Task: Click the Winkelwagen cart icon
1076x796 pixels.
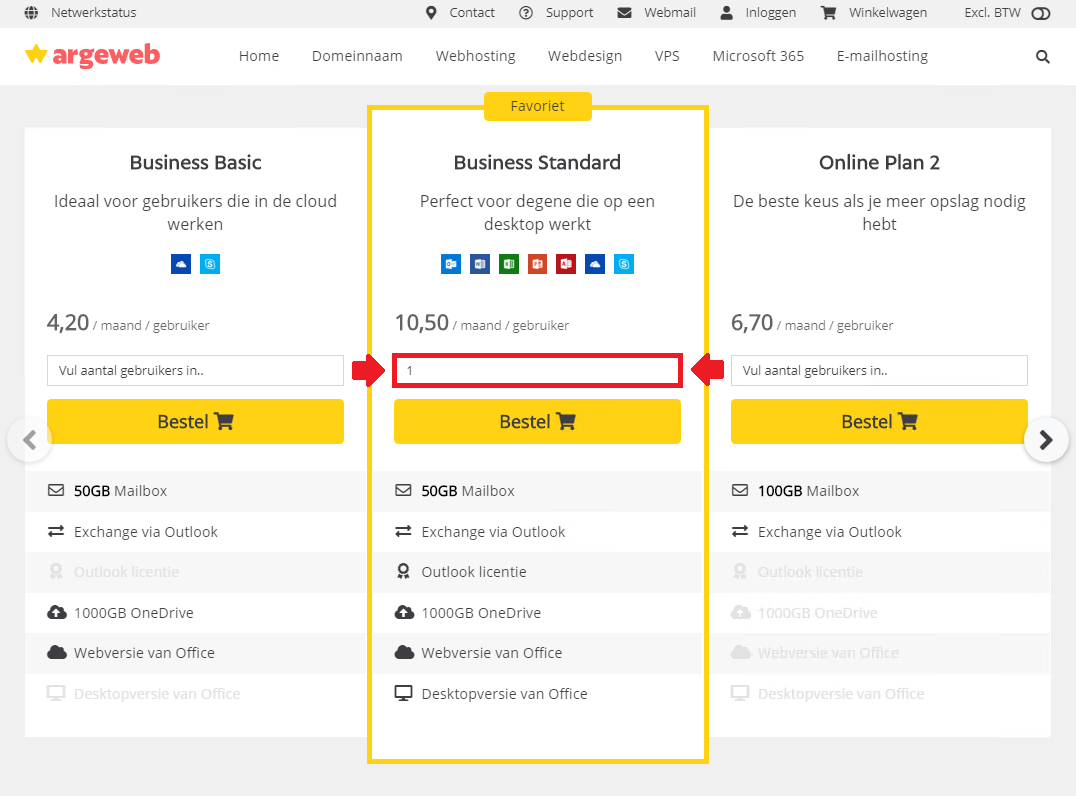Action: click(x=829, y=12)
